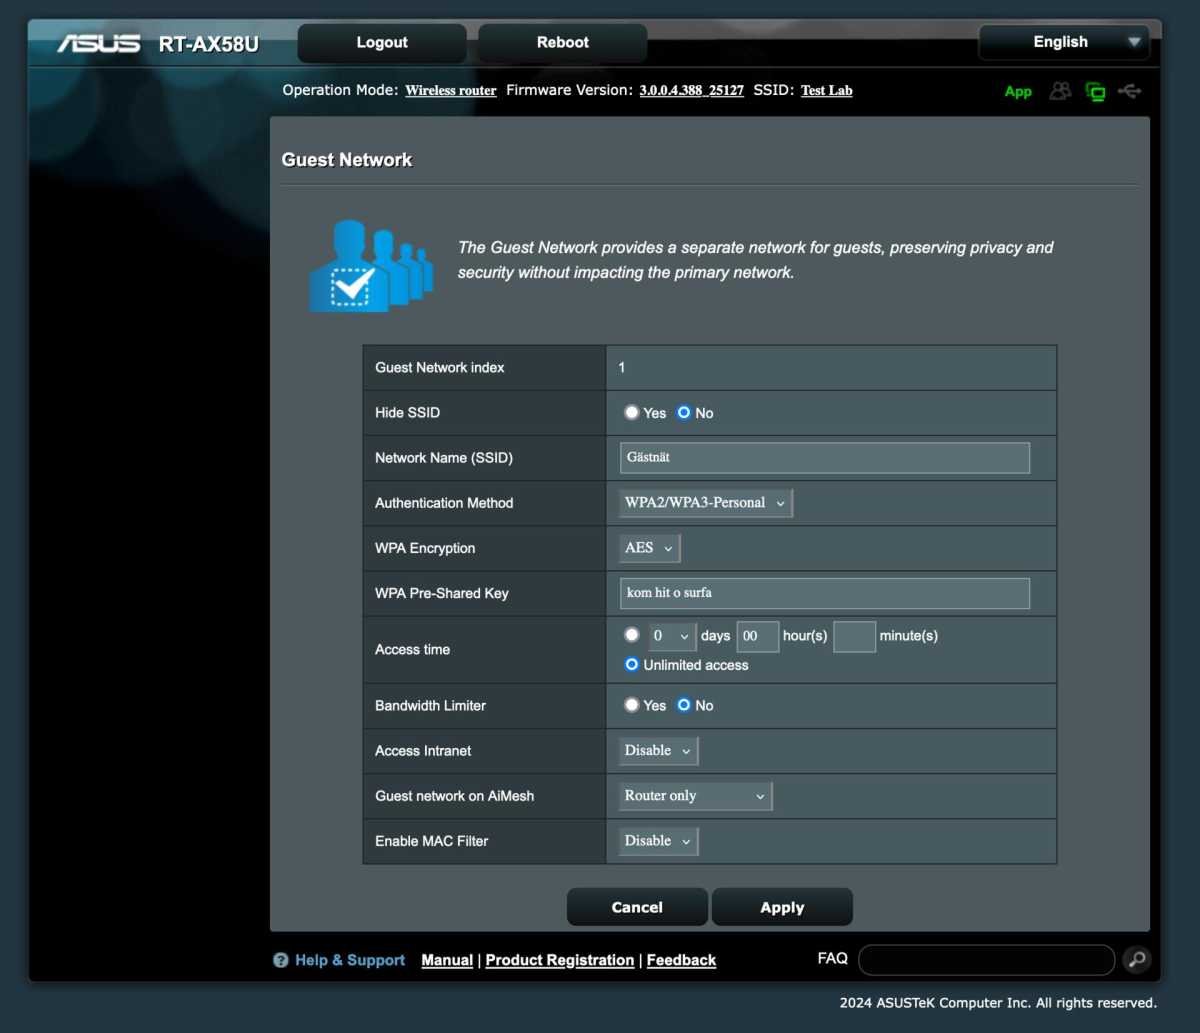
Task: Select the Unlimited access radio option
Action: pos(632,664)
